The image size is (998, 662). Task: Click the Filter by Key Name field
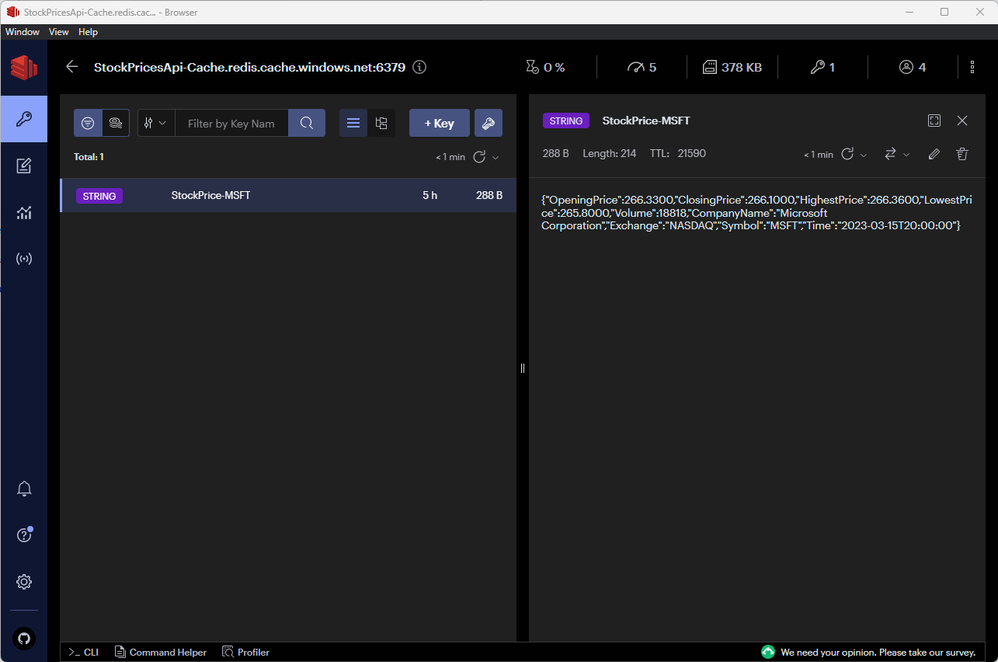click(231, 123)
